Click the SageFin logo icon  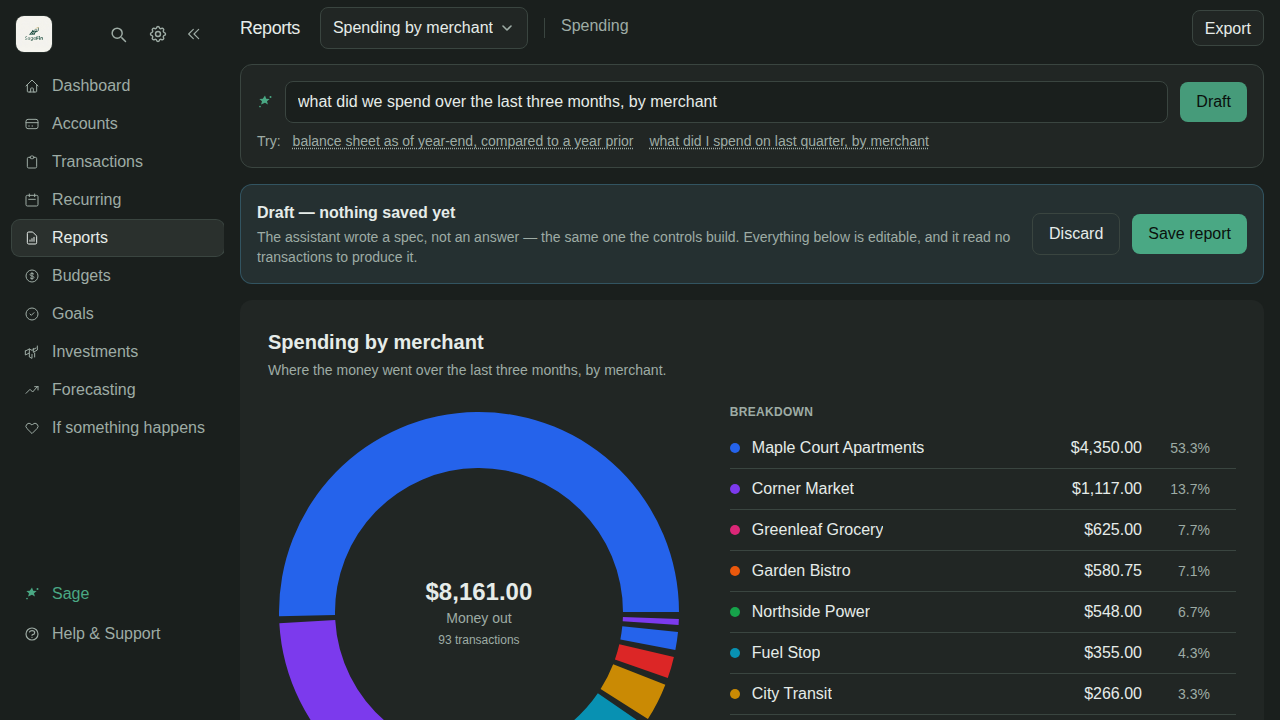[34, 34]
